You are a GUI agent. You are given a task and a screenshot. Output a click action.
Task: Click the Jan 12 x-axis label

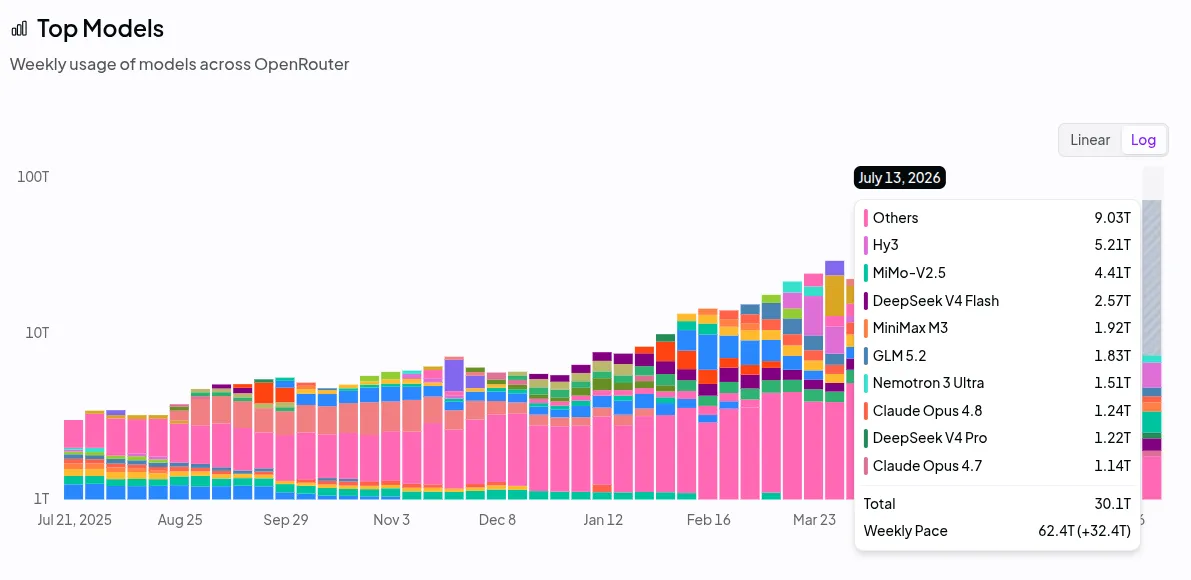click(603, 520)
